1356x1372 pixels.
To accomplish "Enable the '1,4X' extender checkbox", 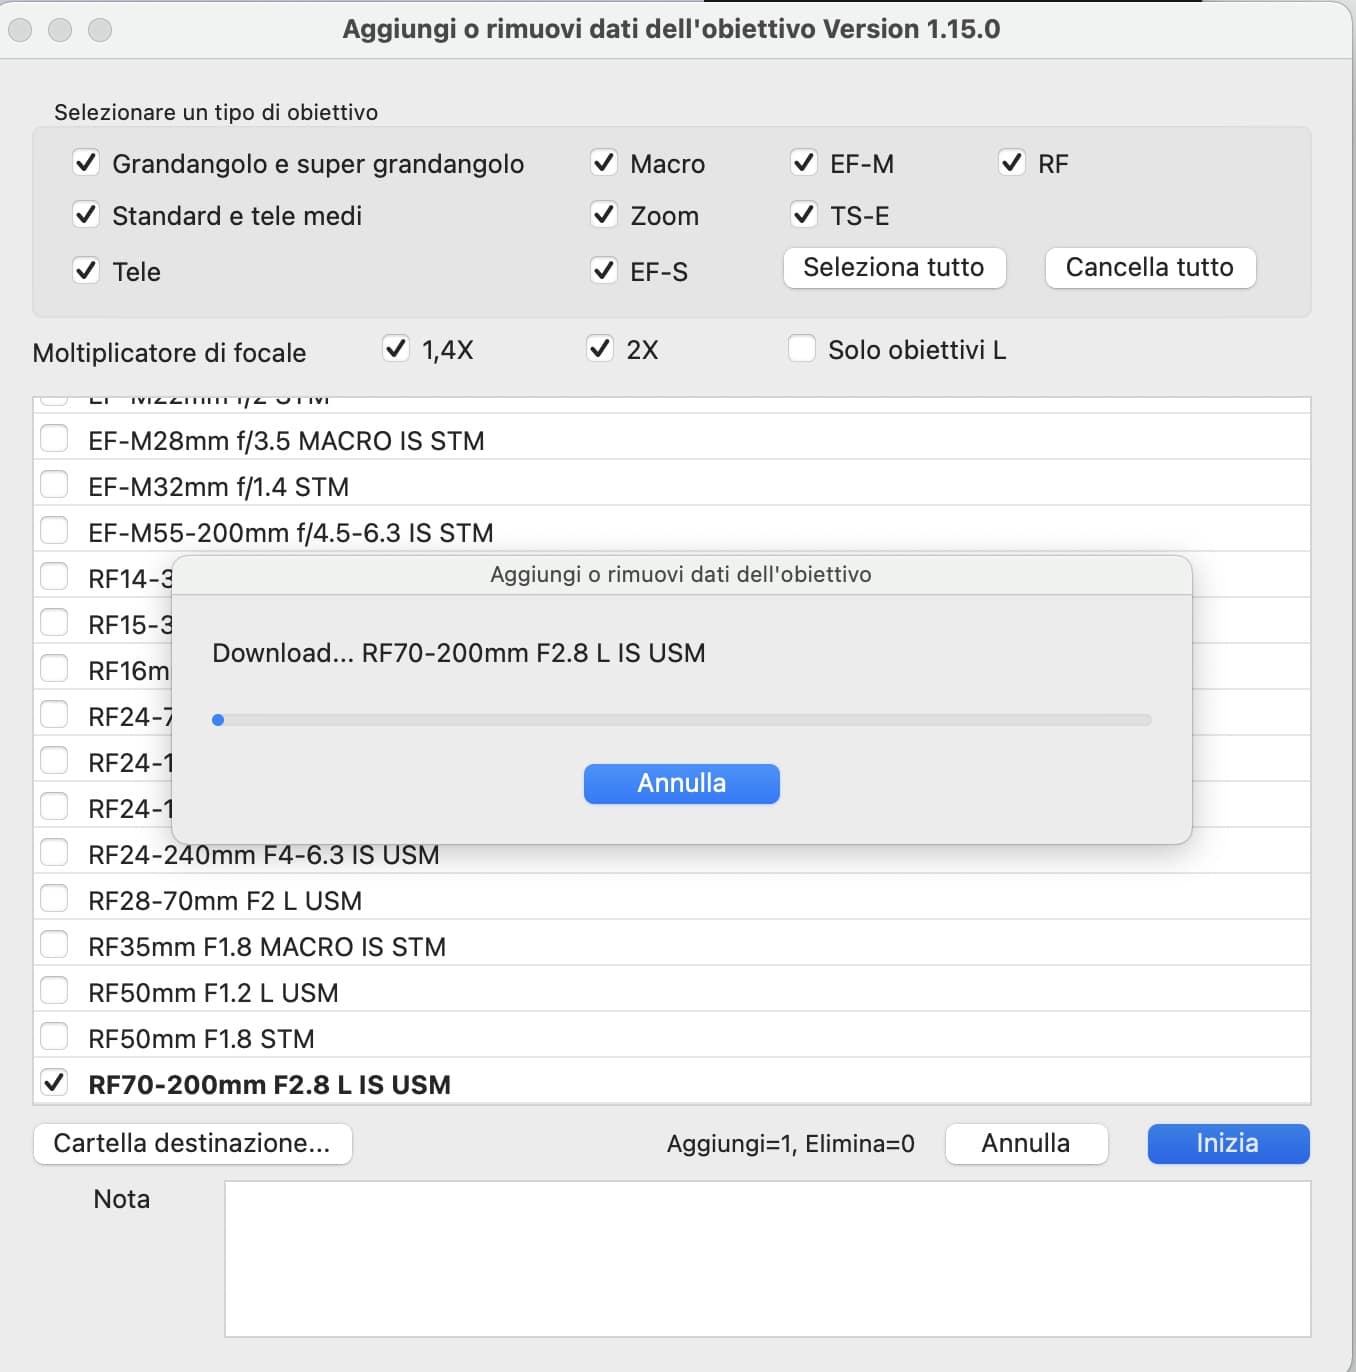I will pyautogui.click(x=395, y=349).
